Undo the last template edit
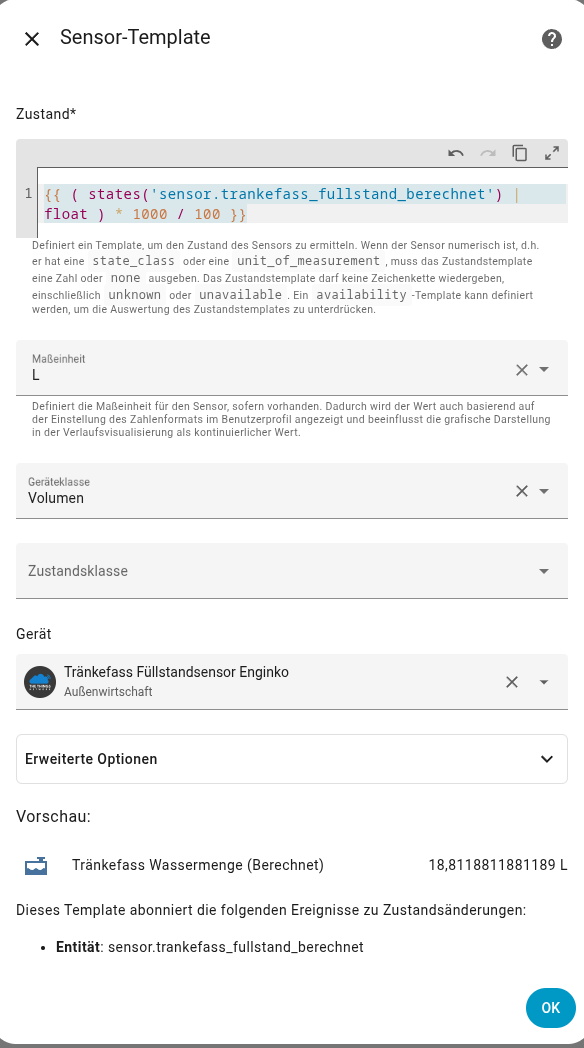The width and height of the screenshot is (584, 1048). pos(455,153)
